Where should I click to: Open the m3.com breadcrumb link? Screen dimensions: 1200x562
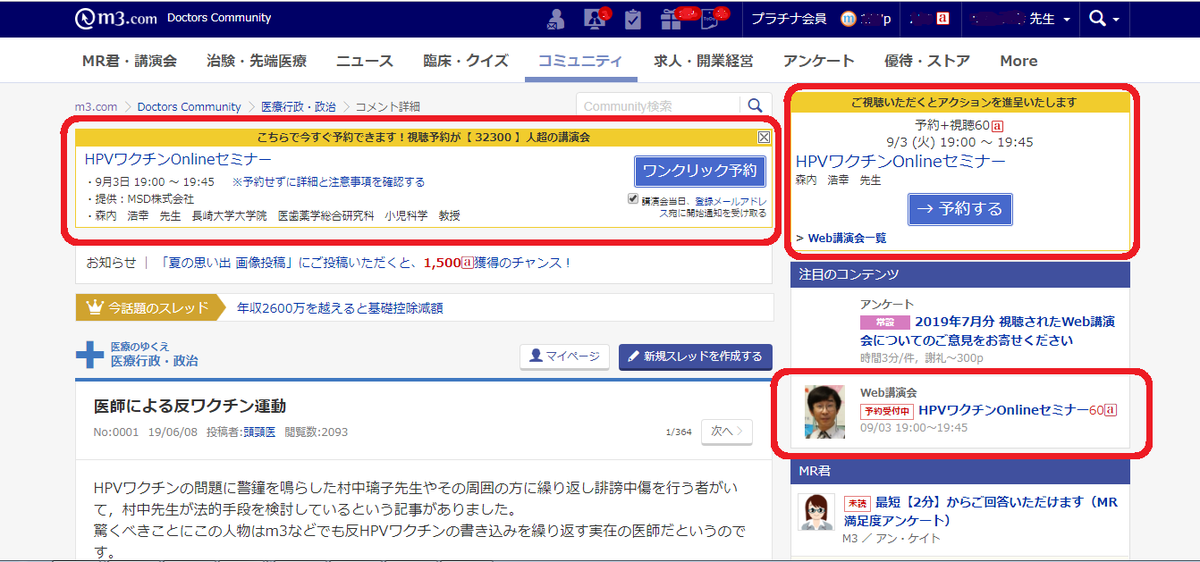tap(96, 107)
